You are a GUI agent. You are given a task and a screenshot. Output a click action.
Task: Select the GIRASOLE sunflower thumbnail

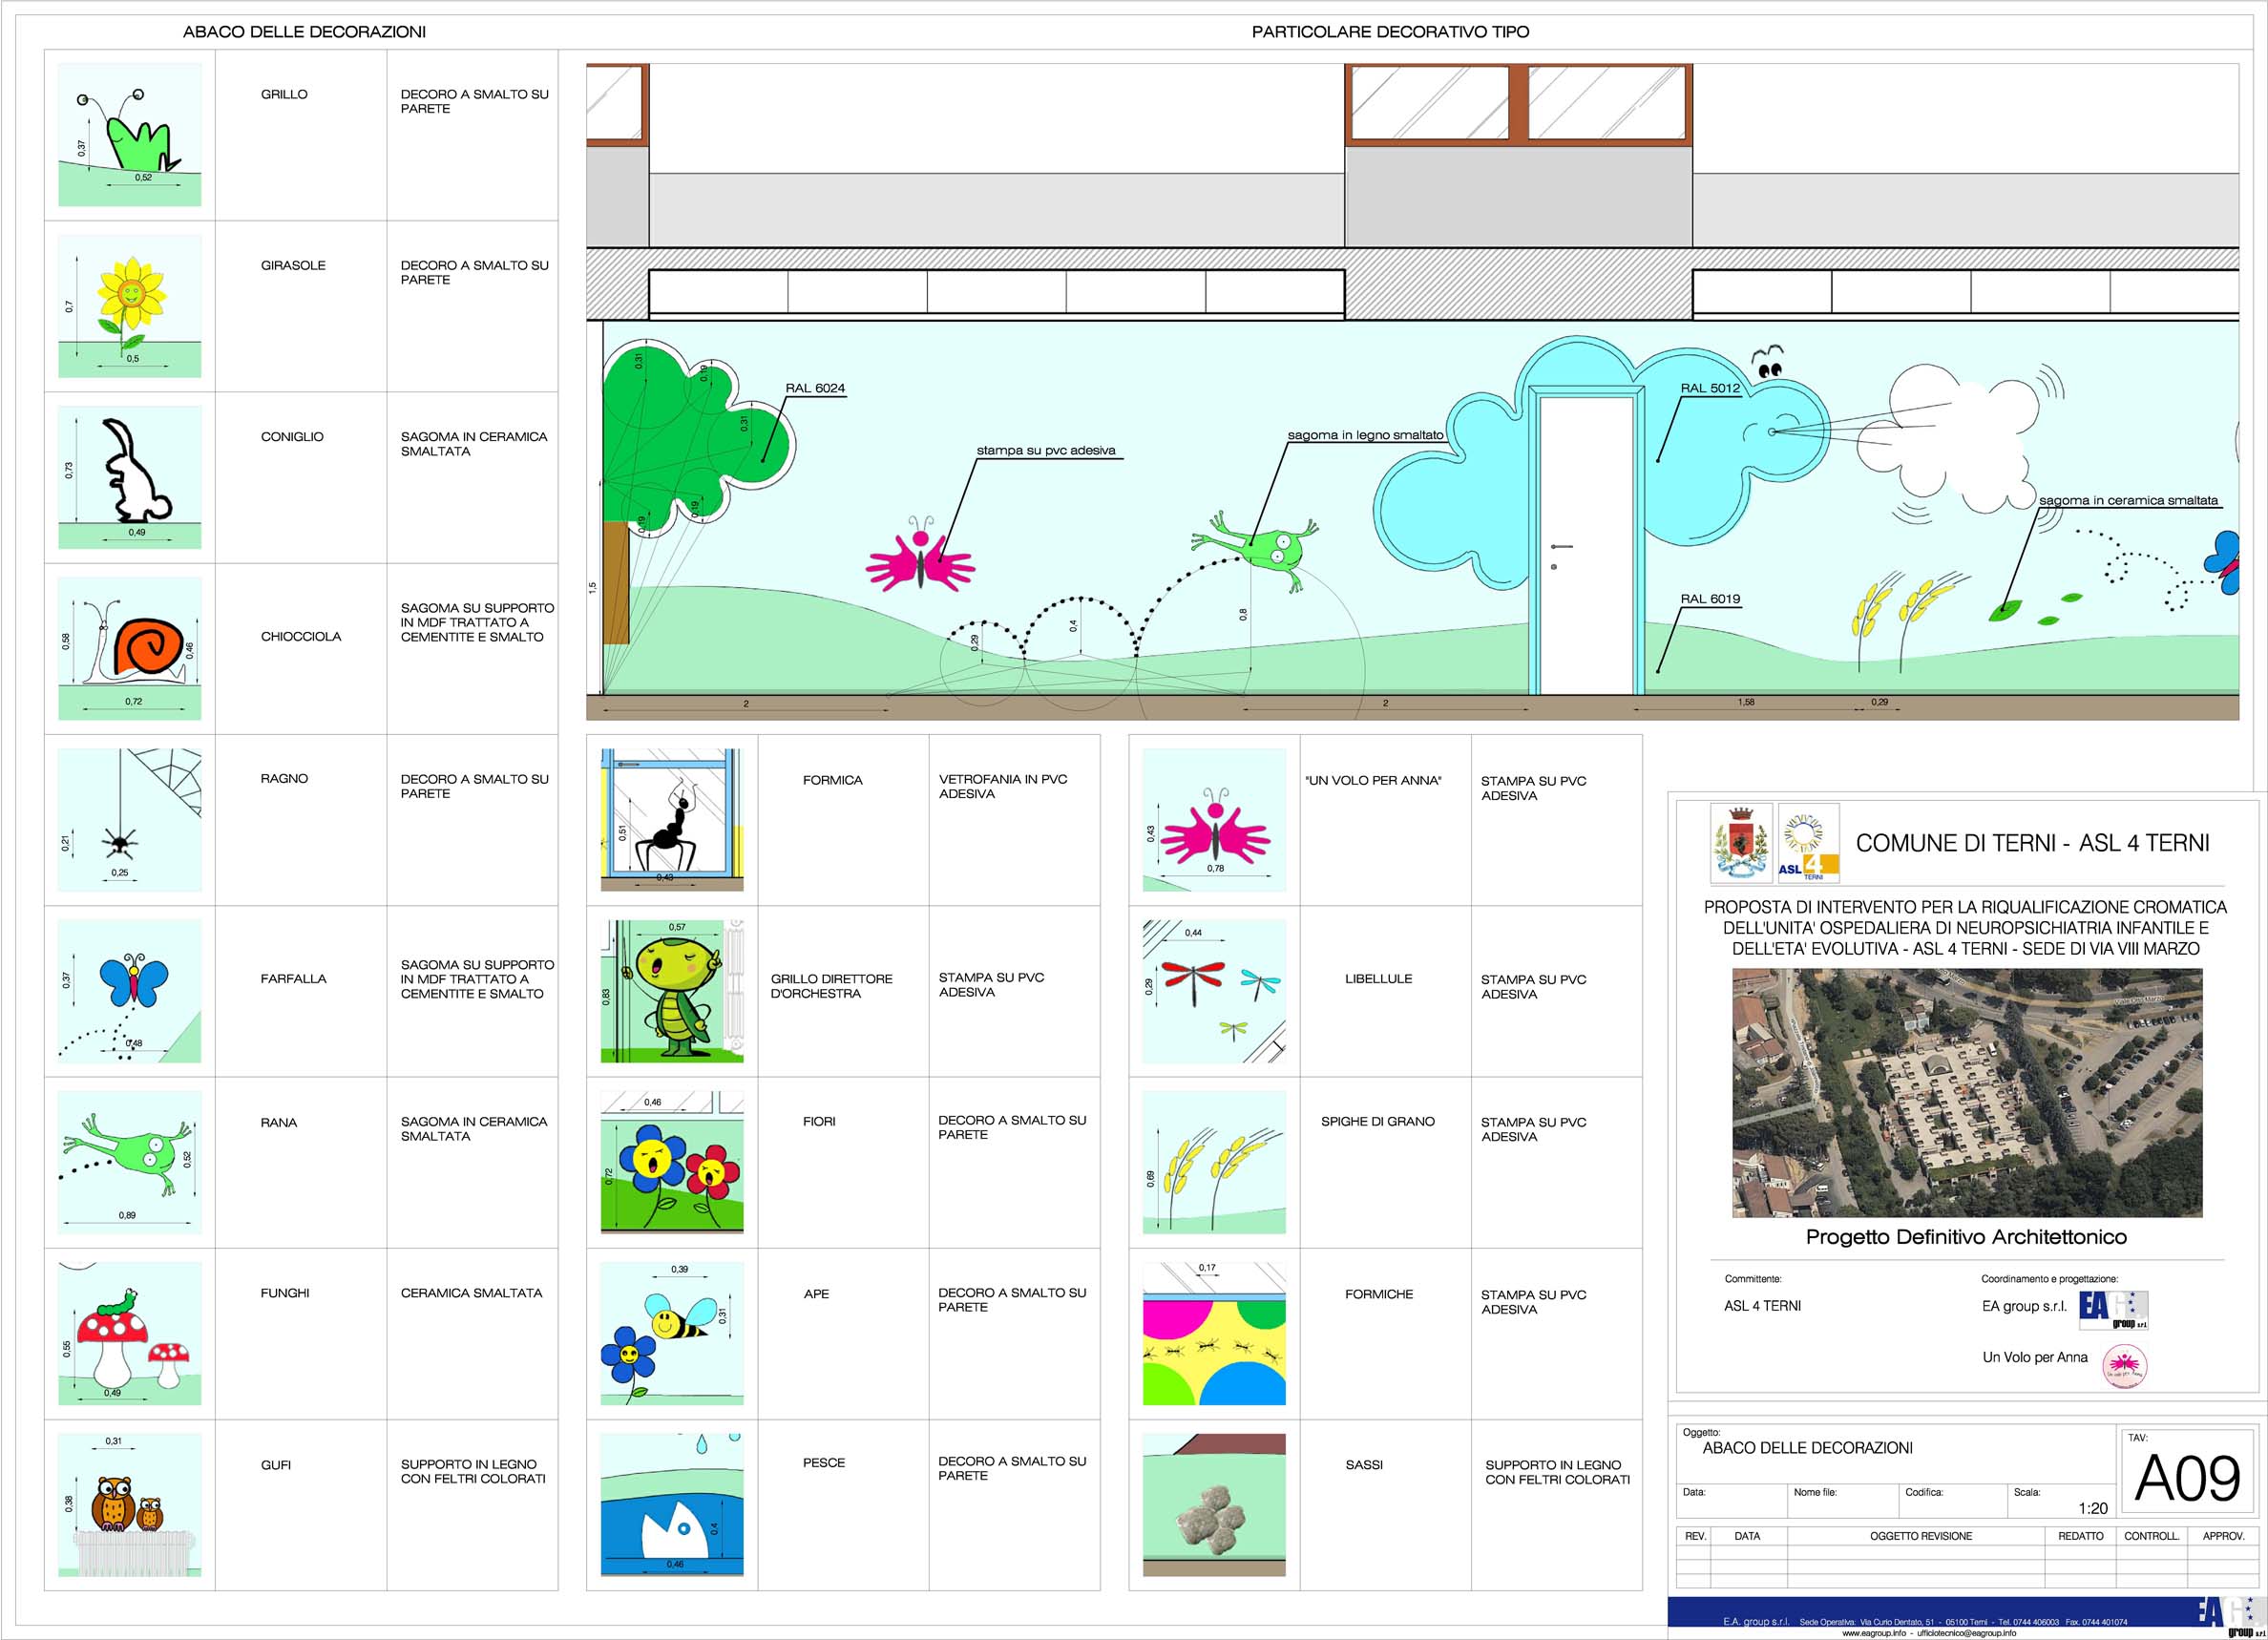pyautogui.click(x=130, y=306)
